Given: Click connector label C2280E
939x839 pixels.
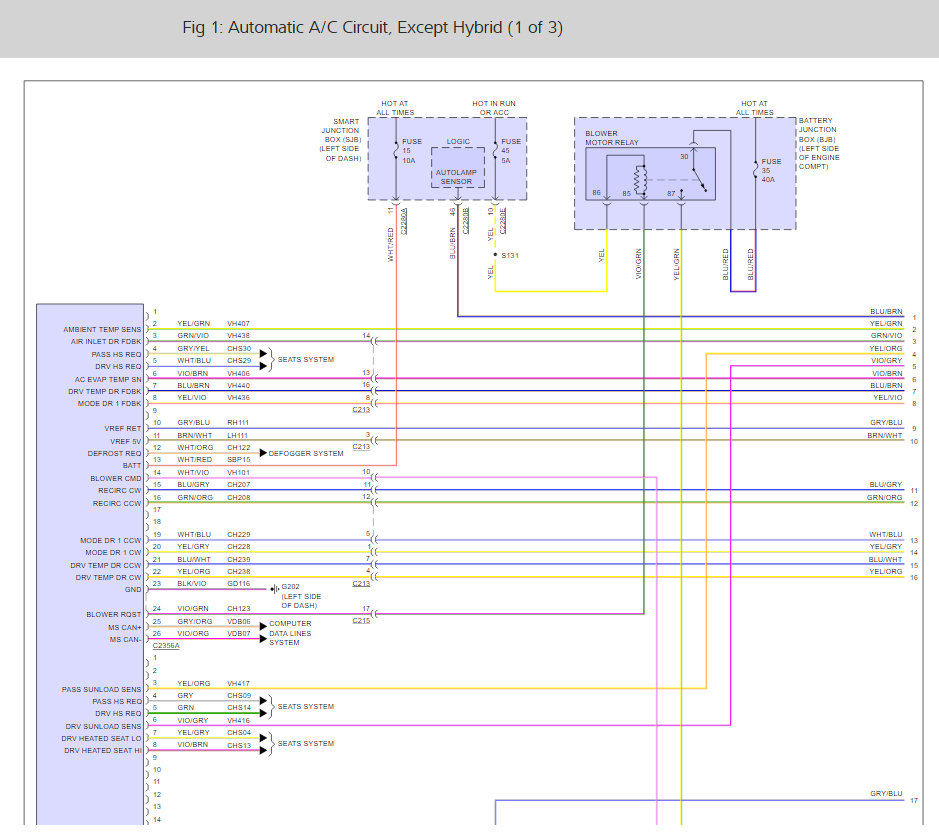Looking at the screenshot, I should (502, 221).
